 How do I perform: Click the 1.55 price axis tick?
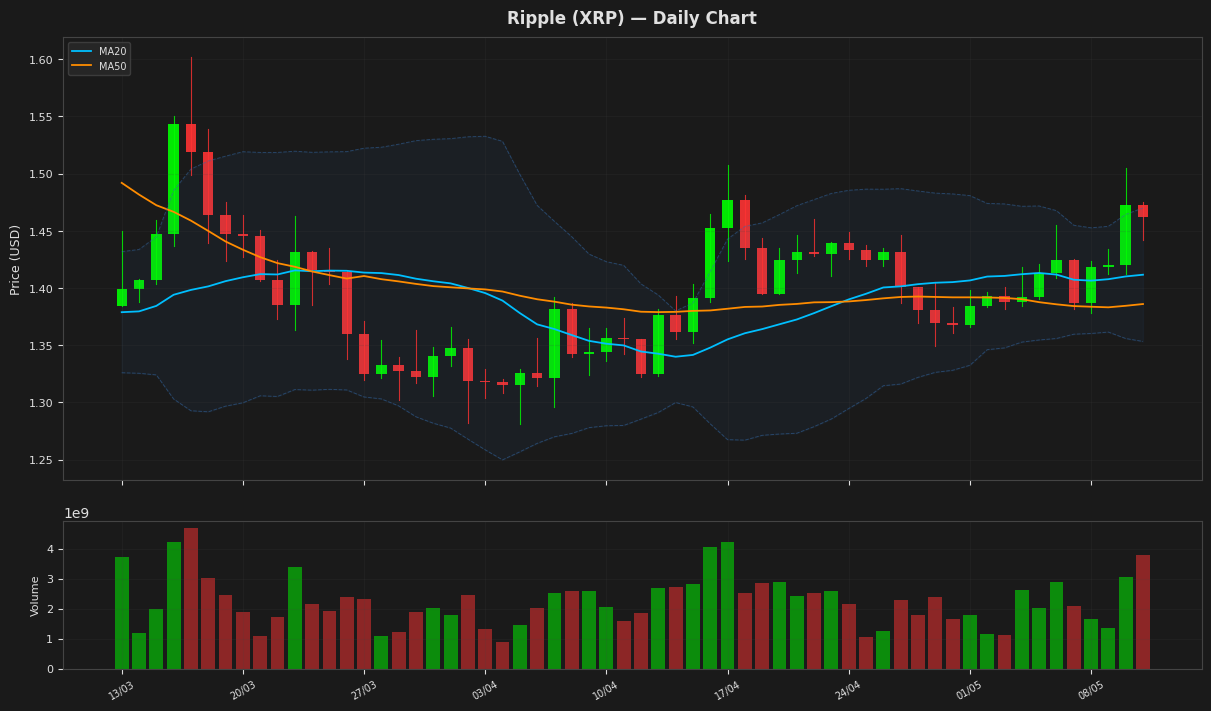click(x=40, y=117)
